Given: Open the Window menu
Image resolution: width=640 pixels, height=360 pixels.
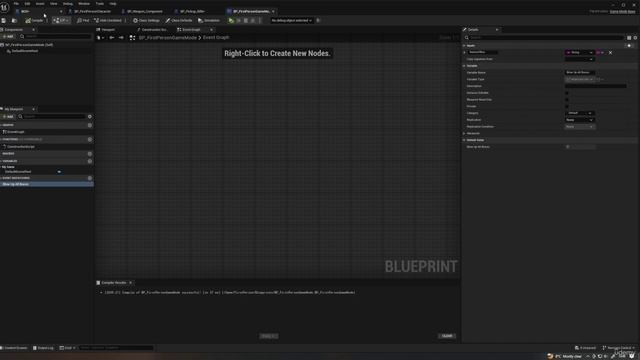Looking at the screenshot, I should tap(84, 4).
